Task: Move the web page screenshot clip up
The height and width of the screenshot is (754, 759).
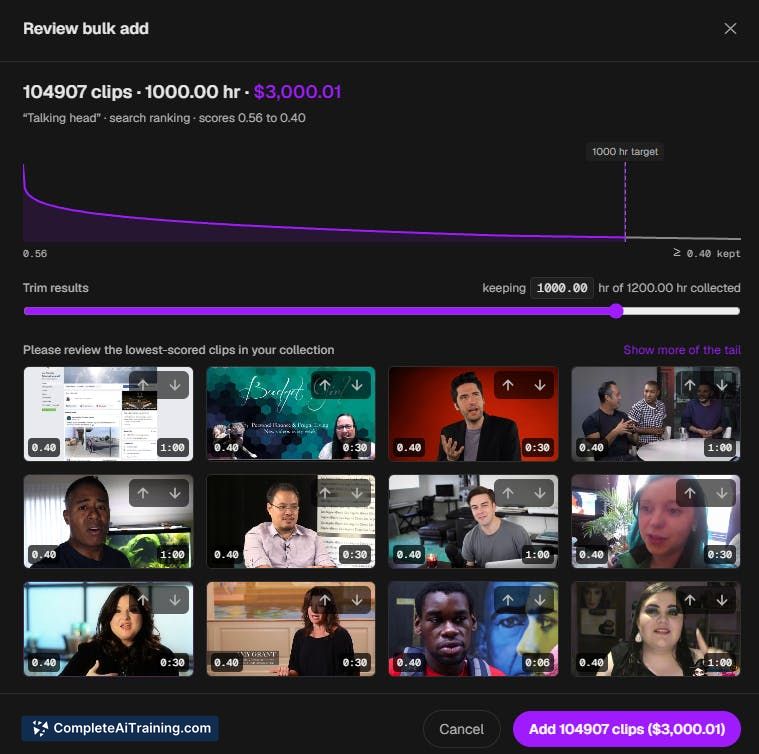Action: point(143,385)
